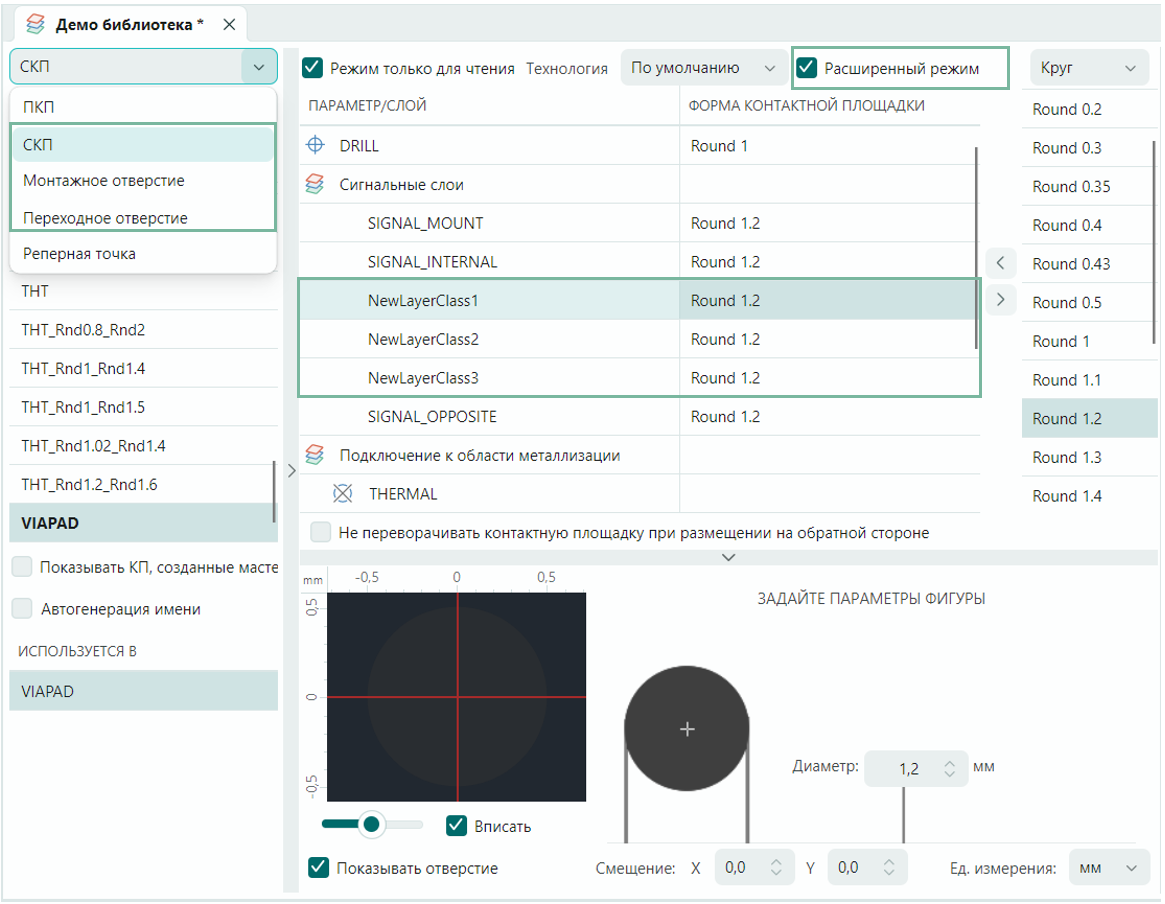Viewport: 1165px width, 904px height.
Task: Toggle Расширенный режим checkbox
Action: [x=807, y=69]
